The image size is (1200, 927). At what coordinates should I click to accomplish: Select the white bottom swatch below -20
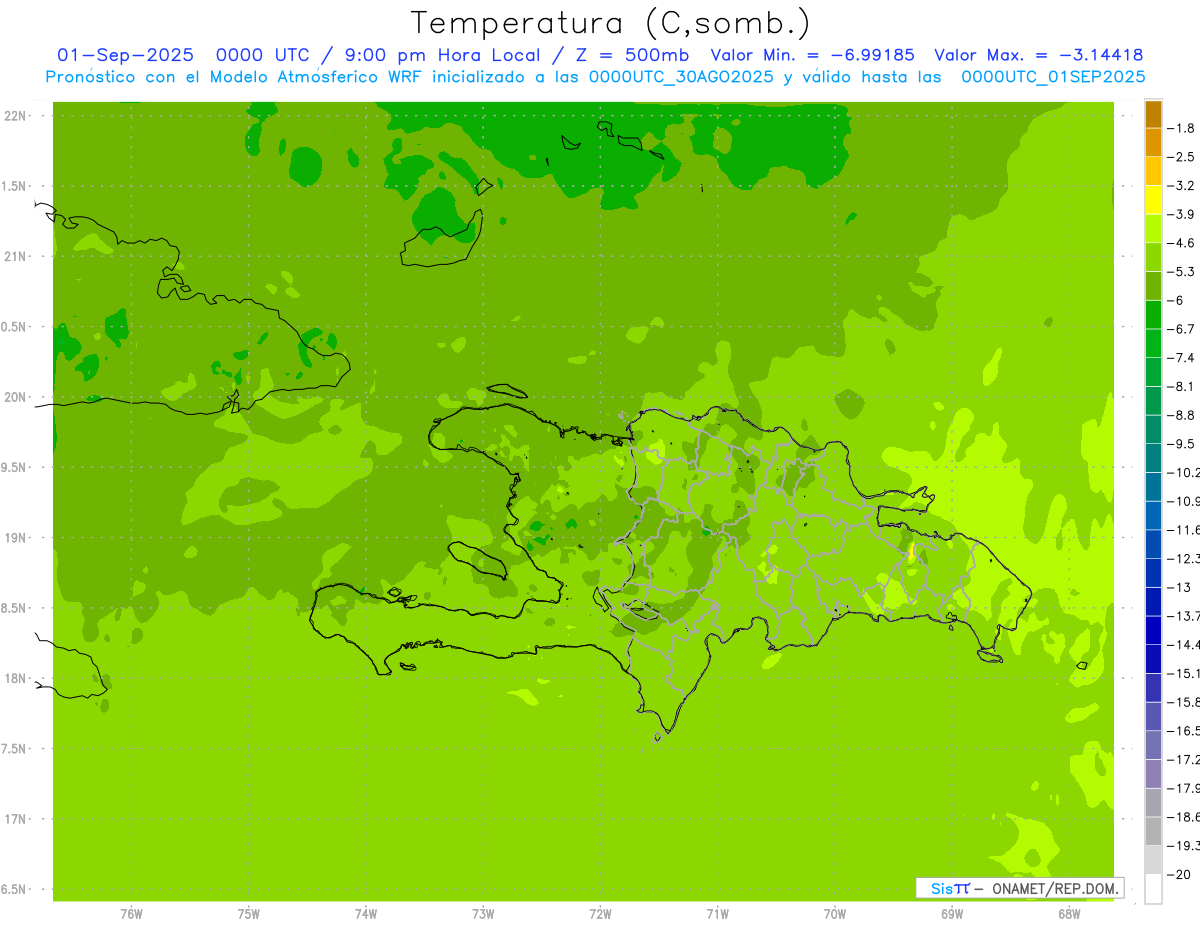1153,888
